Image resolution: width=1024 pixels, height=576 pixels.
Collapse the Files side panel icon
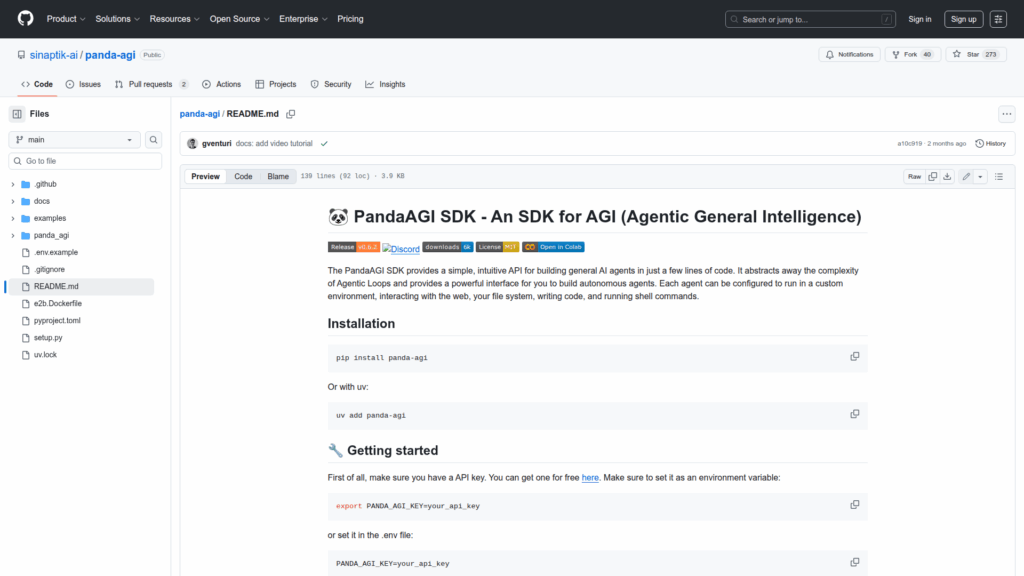point(17,114)
